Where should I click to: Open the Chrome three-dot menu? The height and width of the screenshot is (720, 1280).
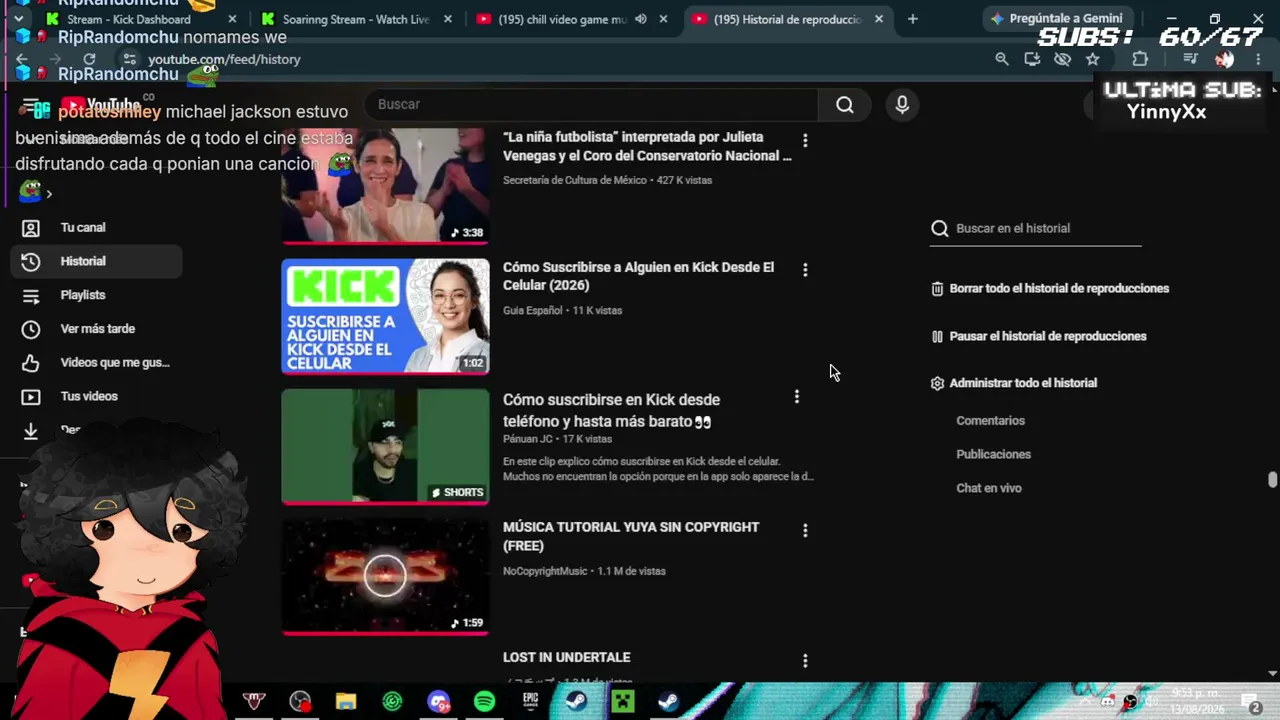(x=1258, y=59)
